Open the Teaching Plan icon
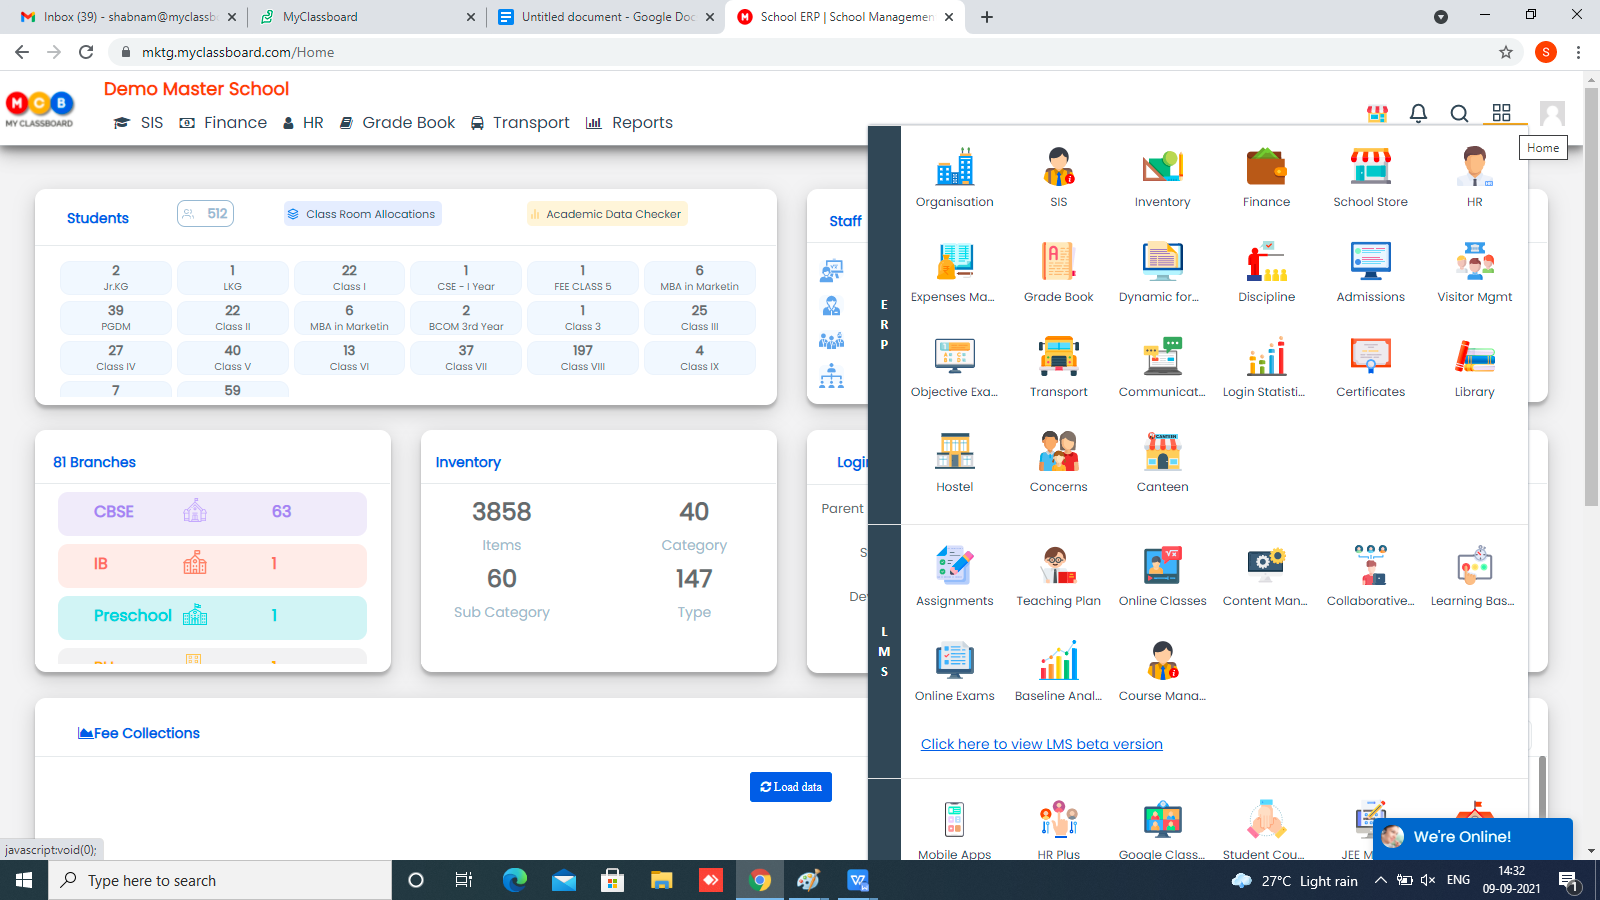Screen dimensions: 1600x900 (1058, 566)
